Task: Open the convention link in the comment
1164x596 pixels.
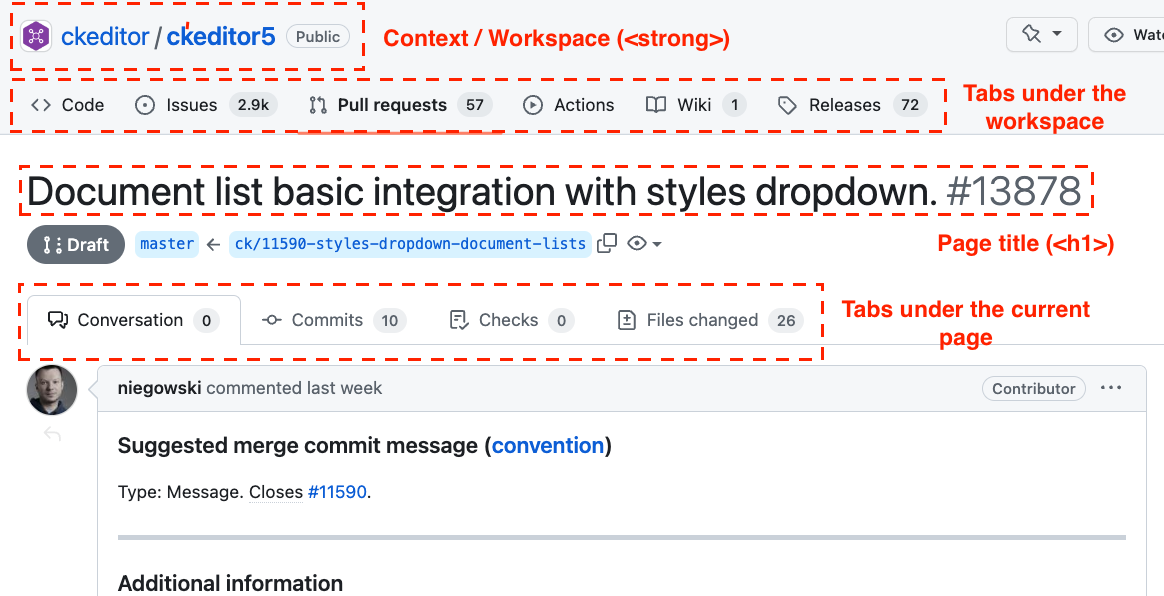Action: [x=547, y=446]
